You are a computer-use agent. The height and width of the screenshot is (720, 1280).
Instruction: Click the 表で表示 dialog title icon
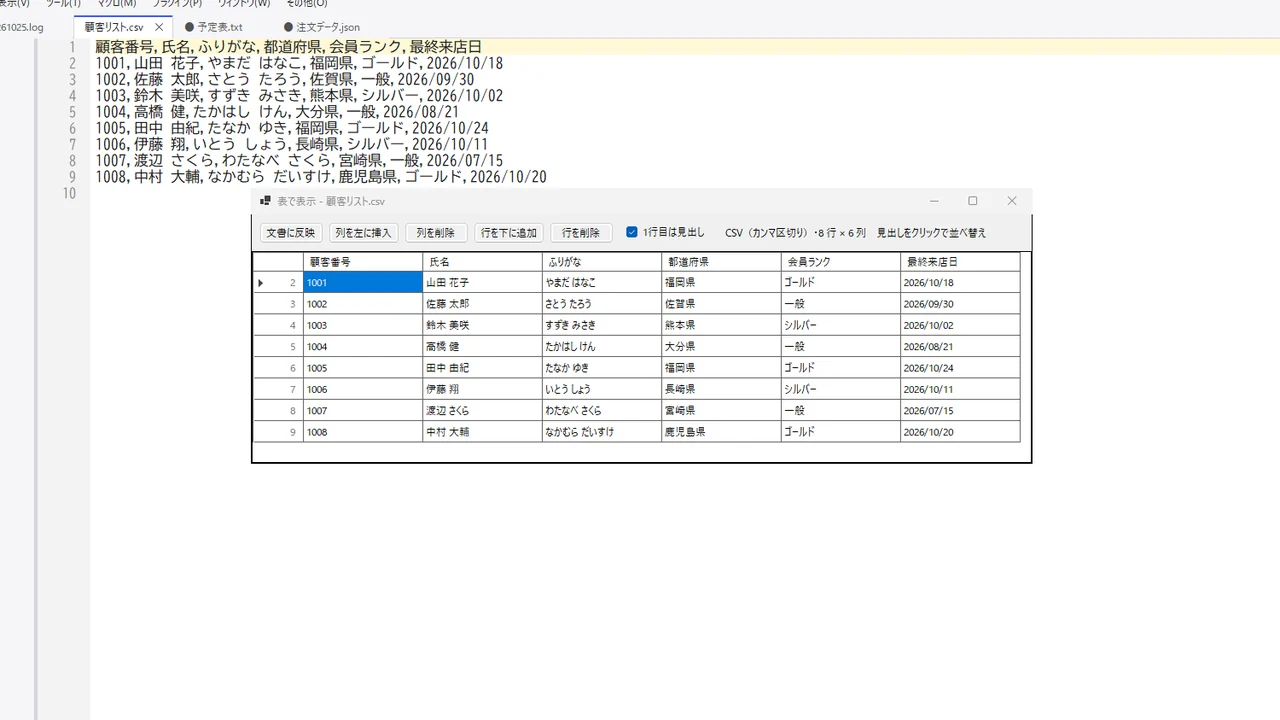pyautogui.click(x=265, y=201)
